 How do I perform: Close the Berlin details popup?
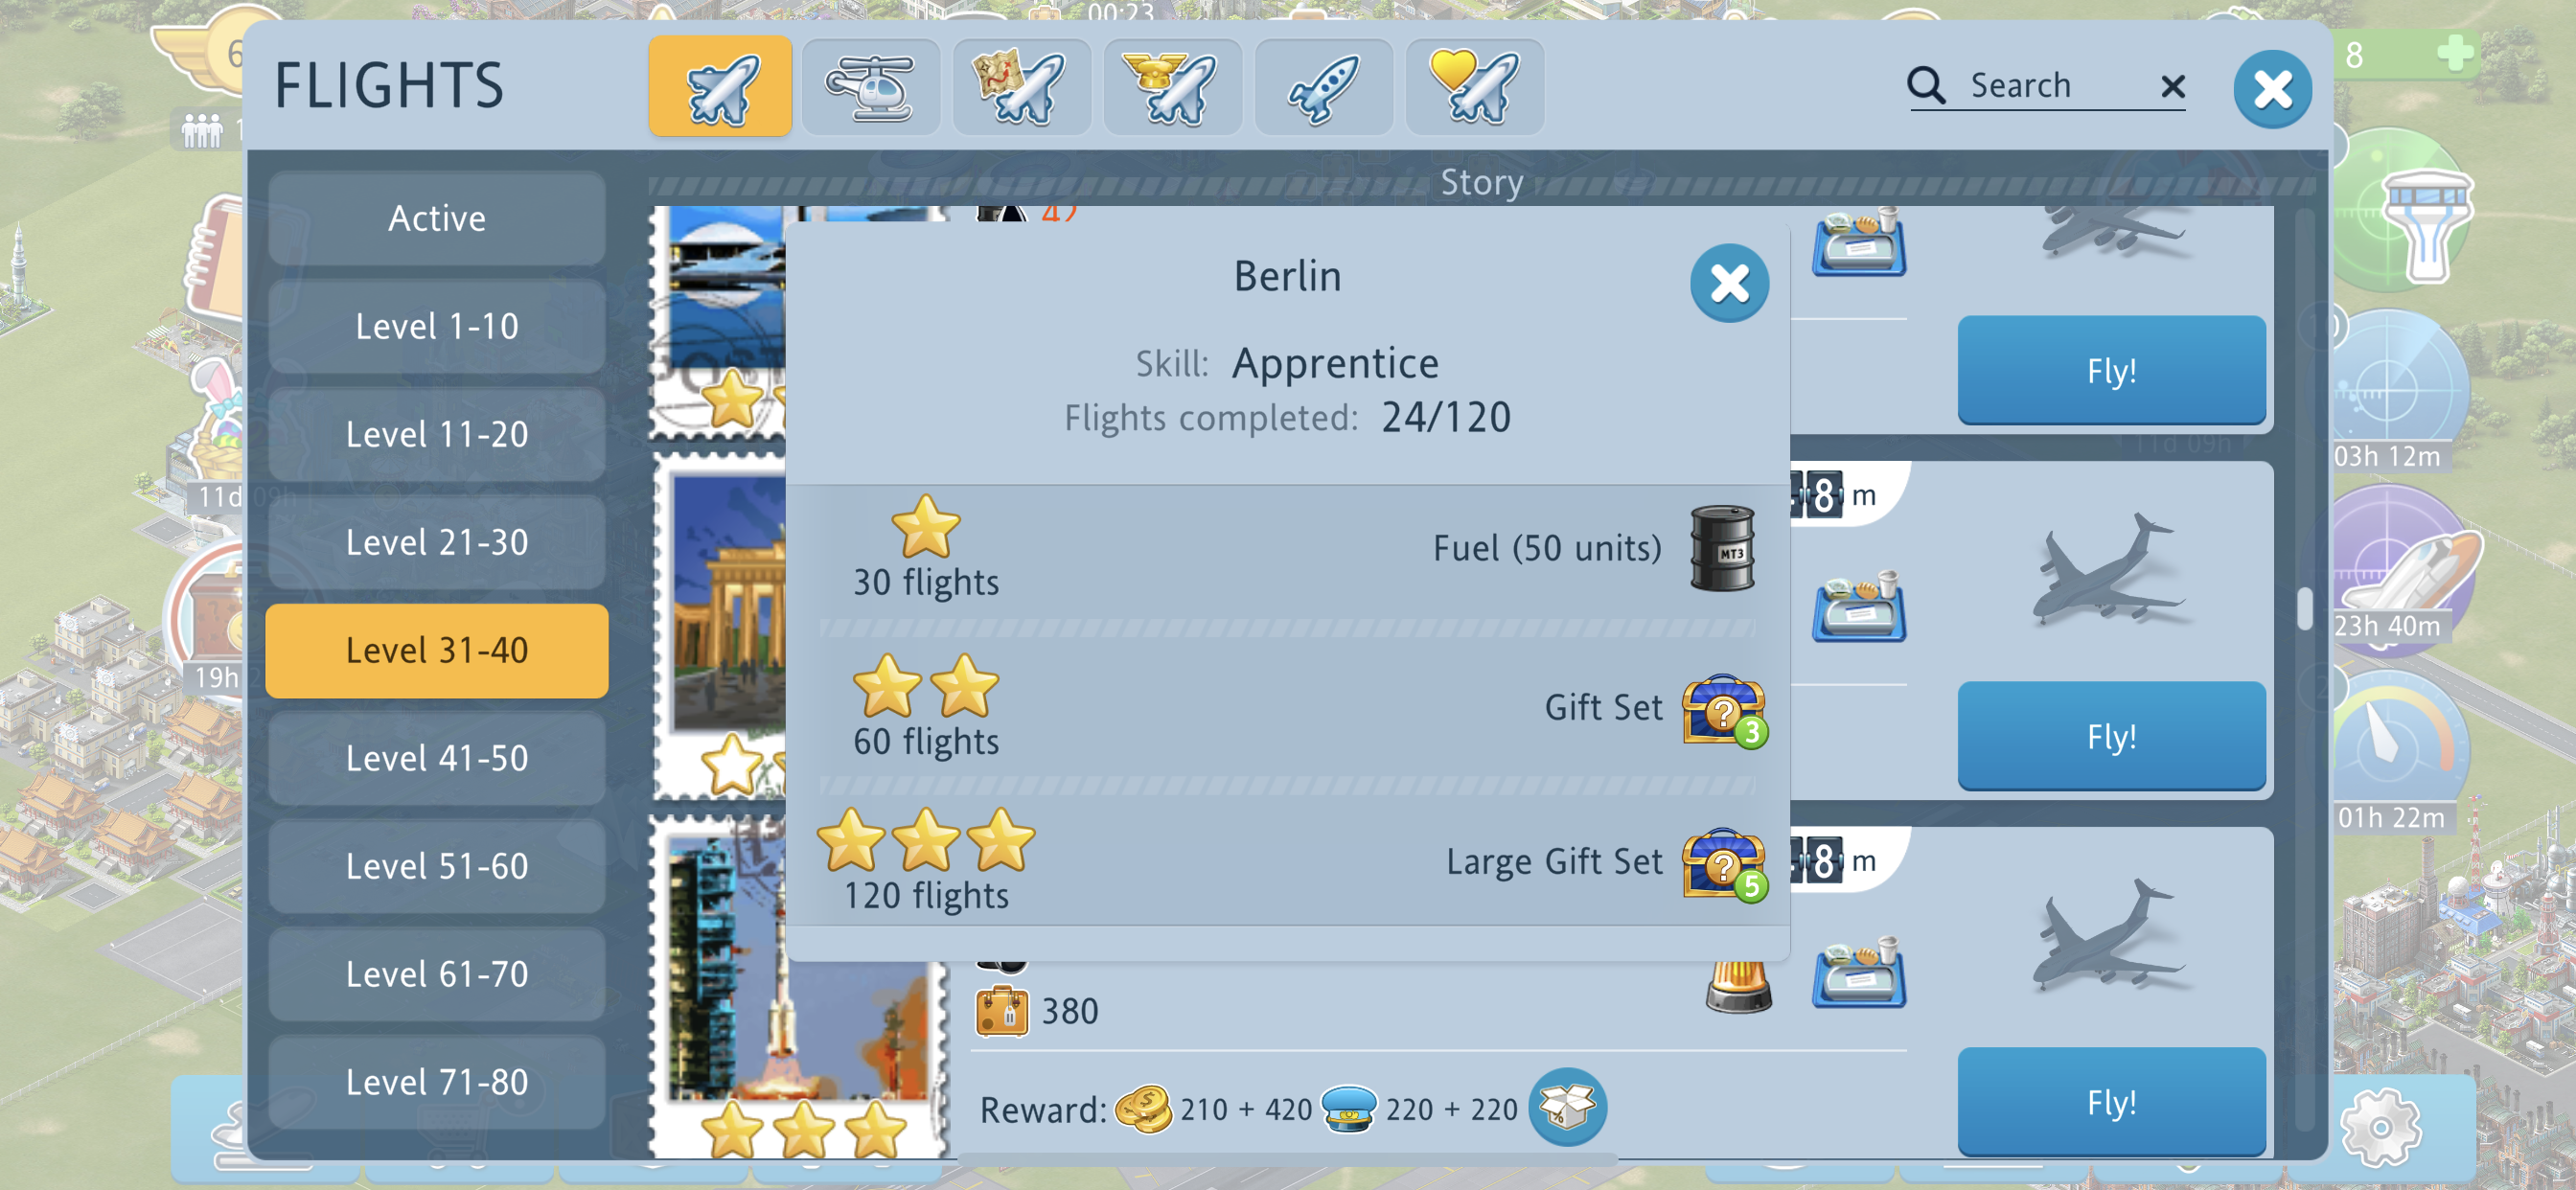click(x=1729, y=283)
